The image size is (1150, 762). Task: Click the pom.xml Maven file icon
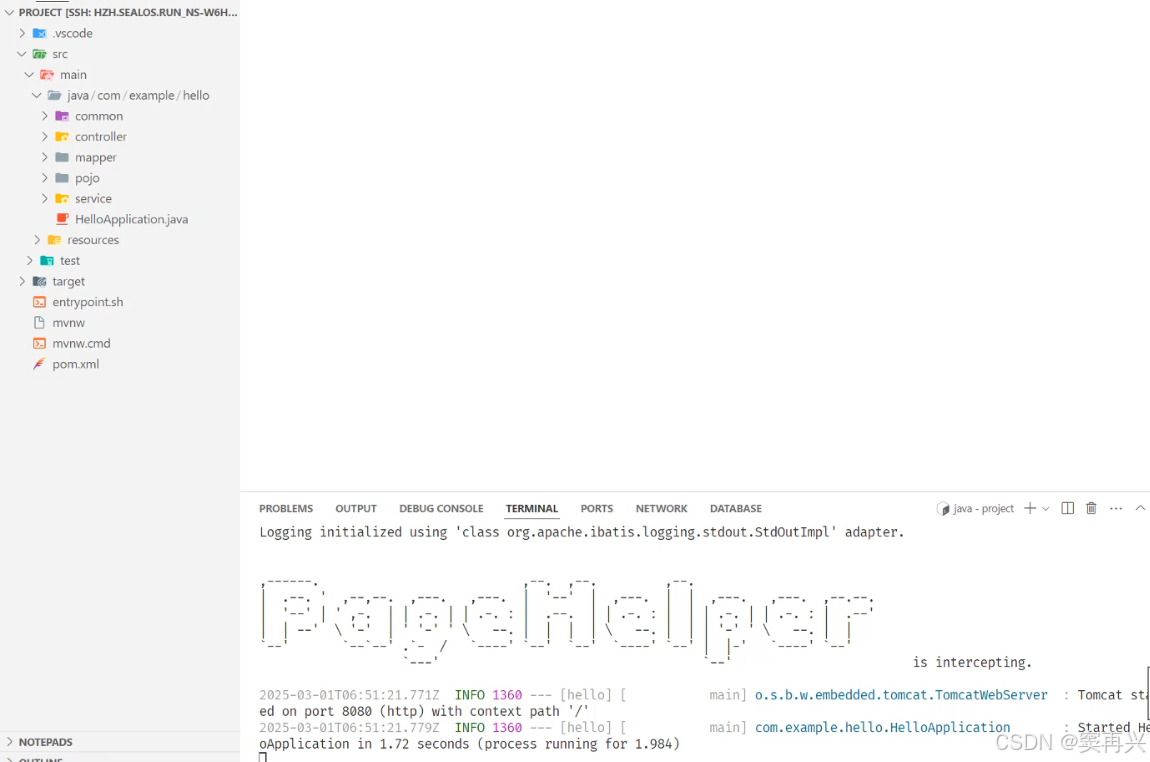[40, 364]
